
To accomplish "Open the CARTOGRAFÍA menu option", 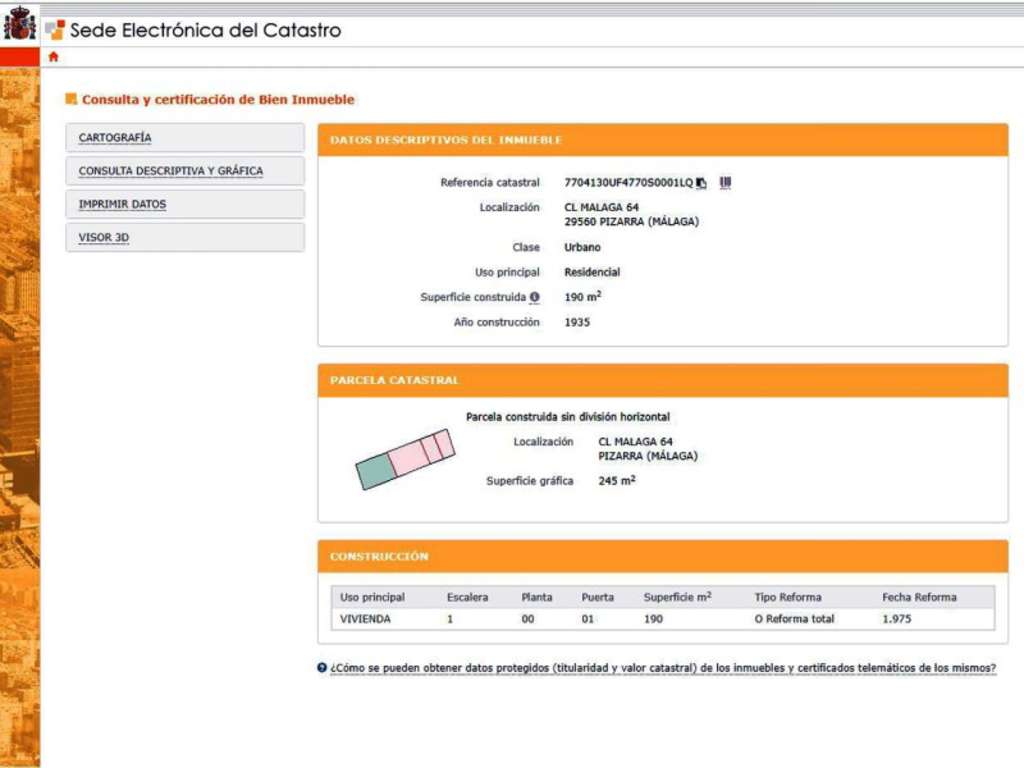I will tap(115, 138).
